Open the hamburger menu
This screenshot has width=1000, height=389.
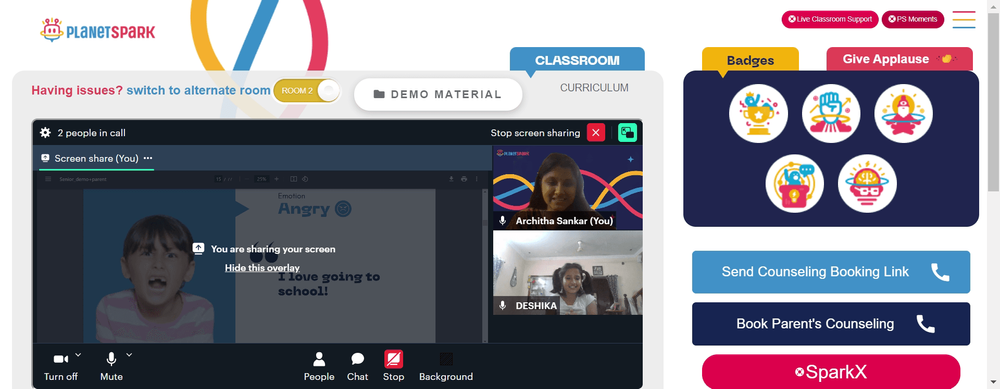[x=964, y=20]
